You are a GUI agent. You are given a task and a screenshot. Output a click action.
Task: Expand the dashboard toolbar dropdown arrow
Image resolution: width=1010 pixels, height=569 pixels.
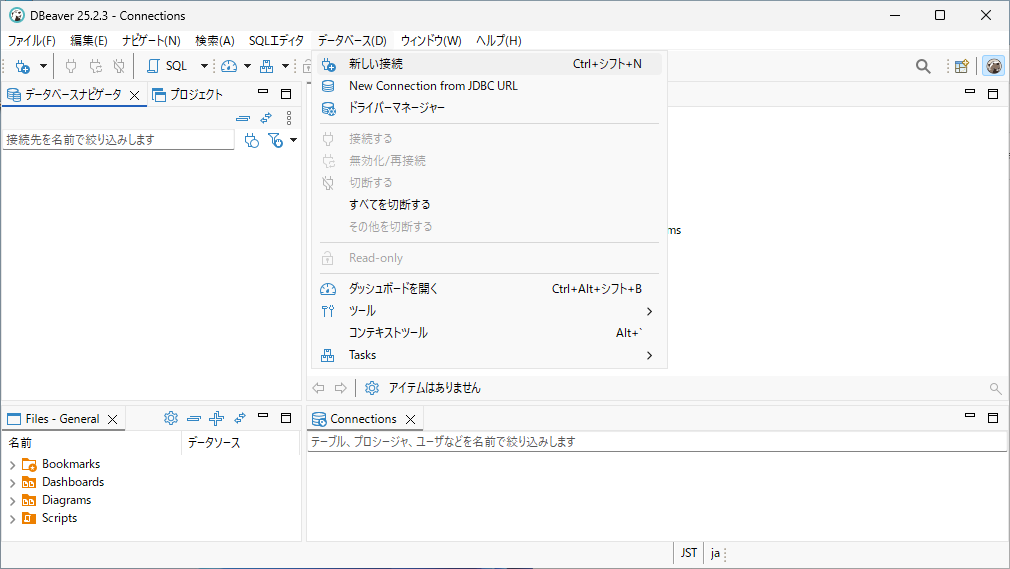click(247, 66)
